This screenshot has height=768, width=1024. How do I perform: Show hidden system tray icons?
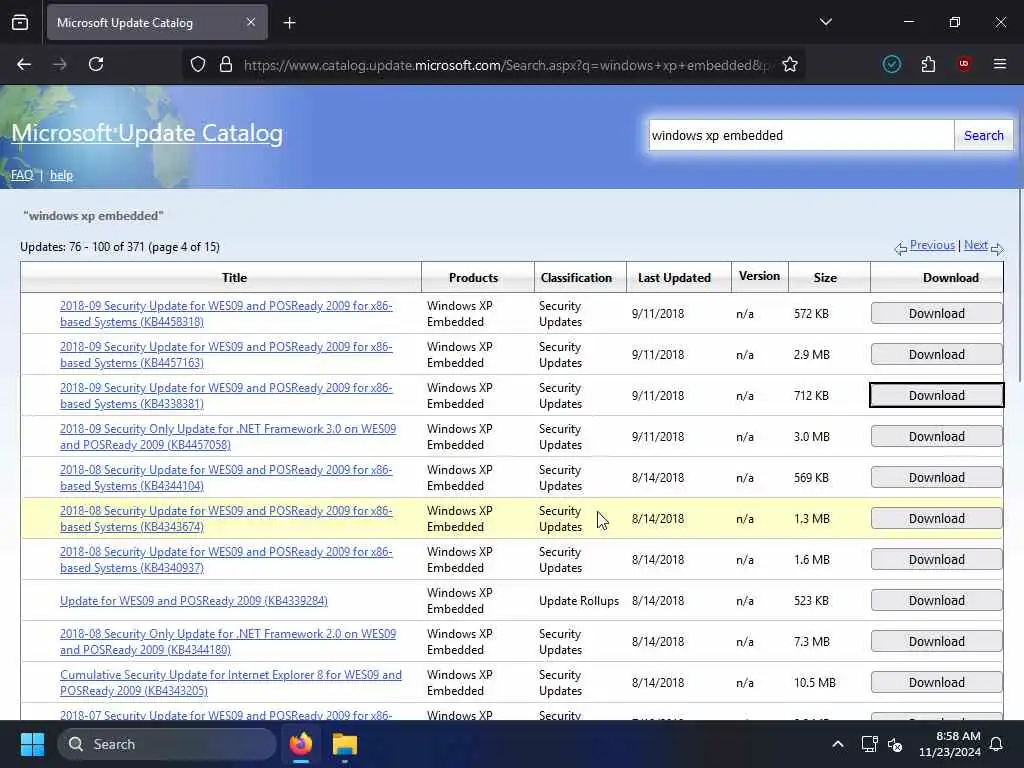pos(838,744)
